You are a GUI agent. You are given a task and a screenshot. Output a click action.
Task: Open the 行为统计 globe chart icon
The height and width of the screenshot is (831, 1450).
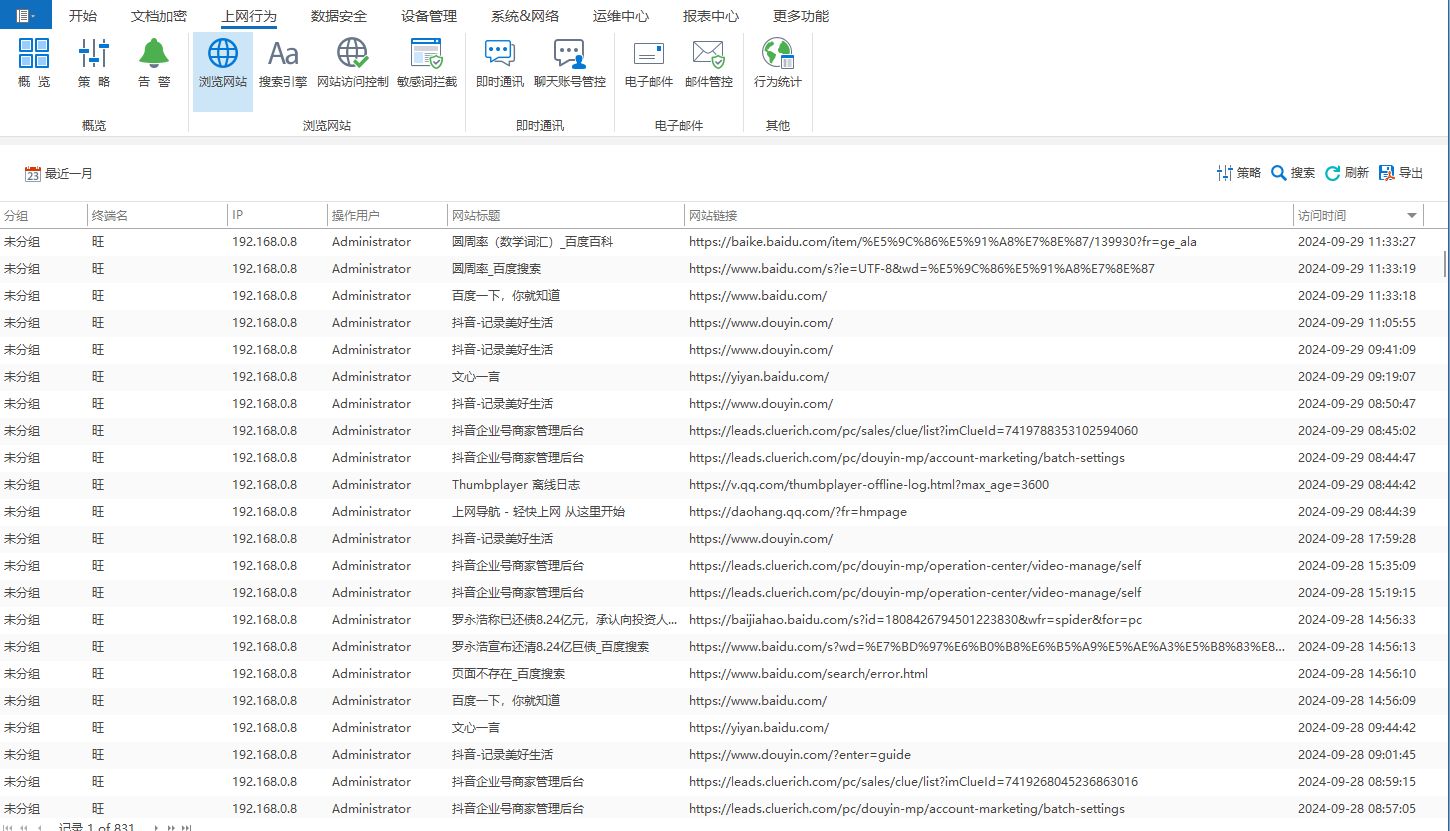point(777,62)
